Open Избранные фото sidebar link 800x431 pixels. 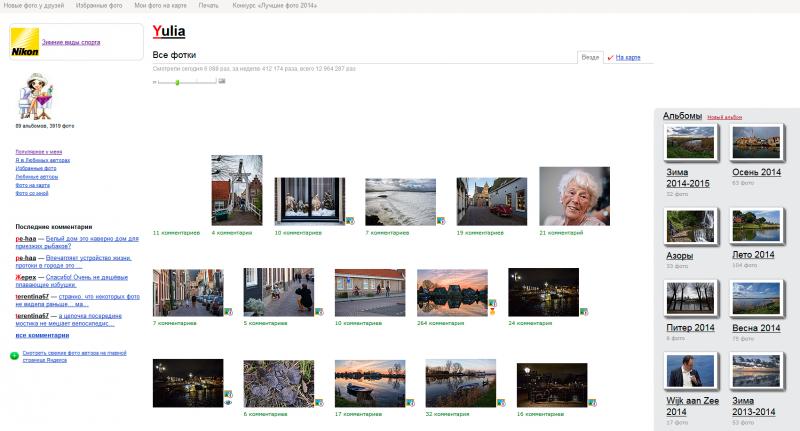point(36,168)
